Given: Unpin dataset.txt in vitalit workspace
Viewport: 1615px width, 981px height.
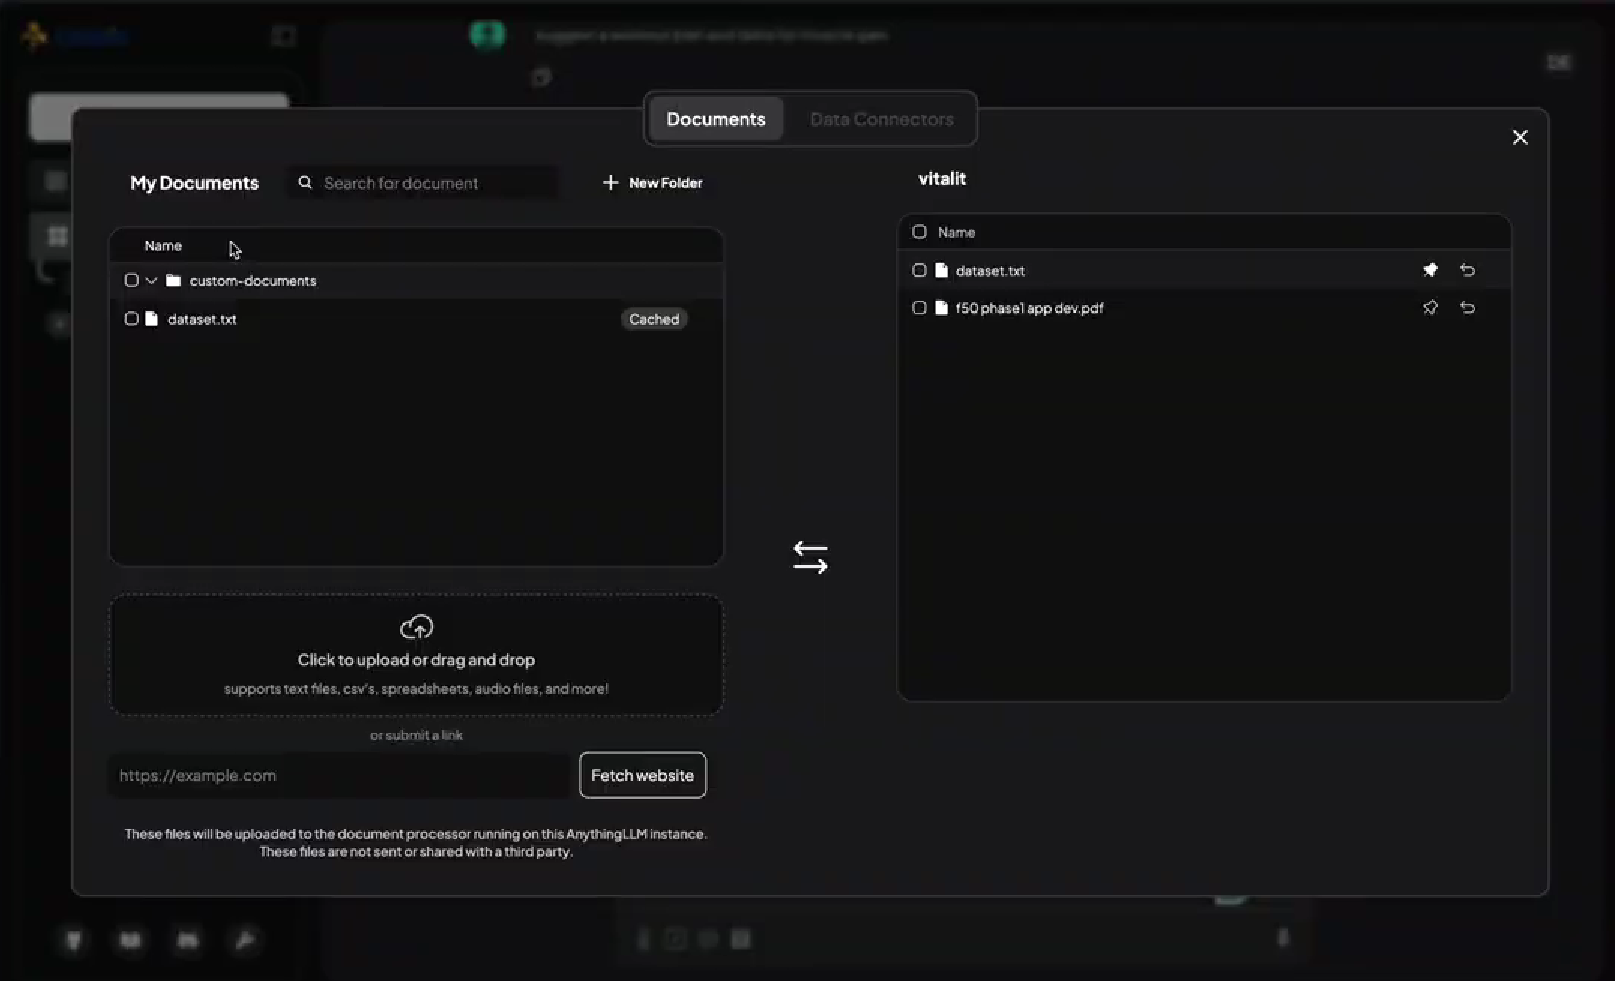Looking at the screenshot, I should [x=1430, y=270].
